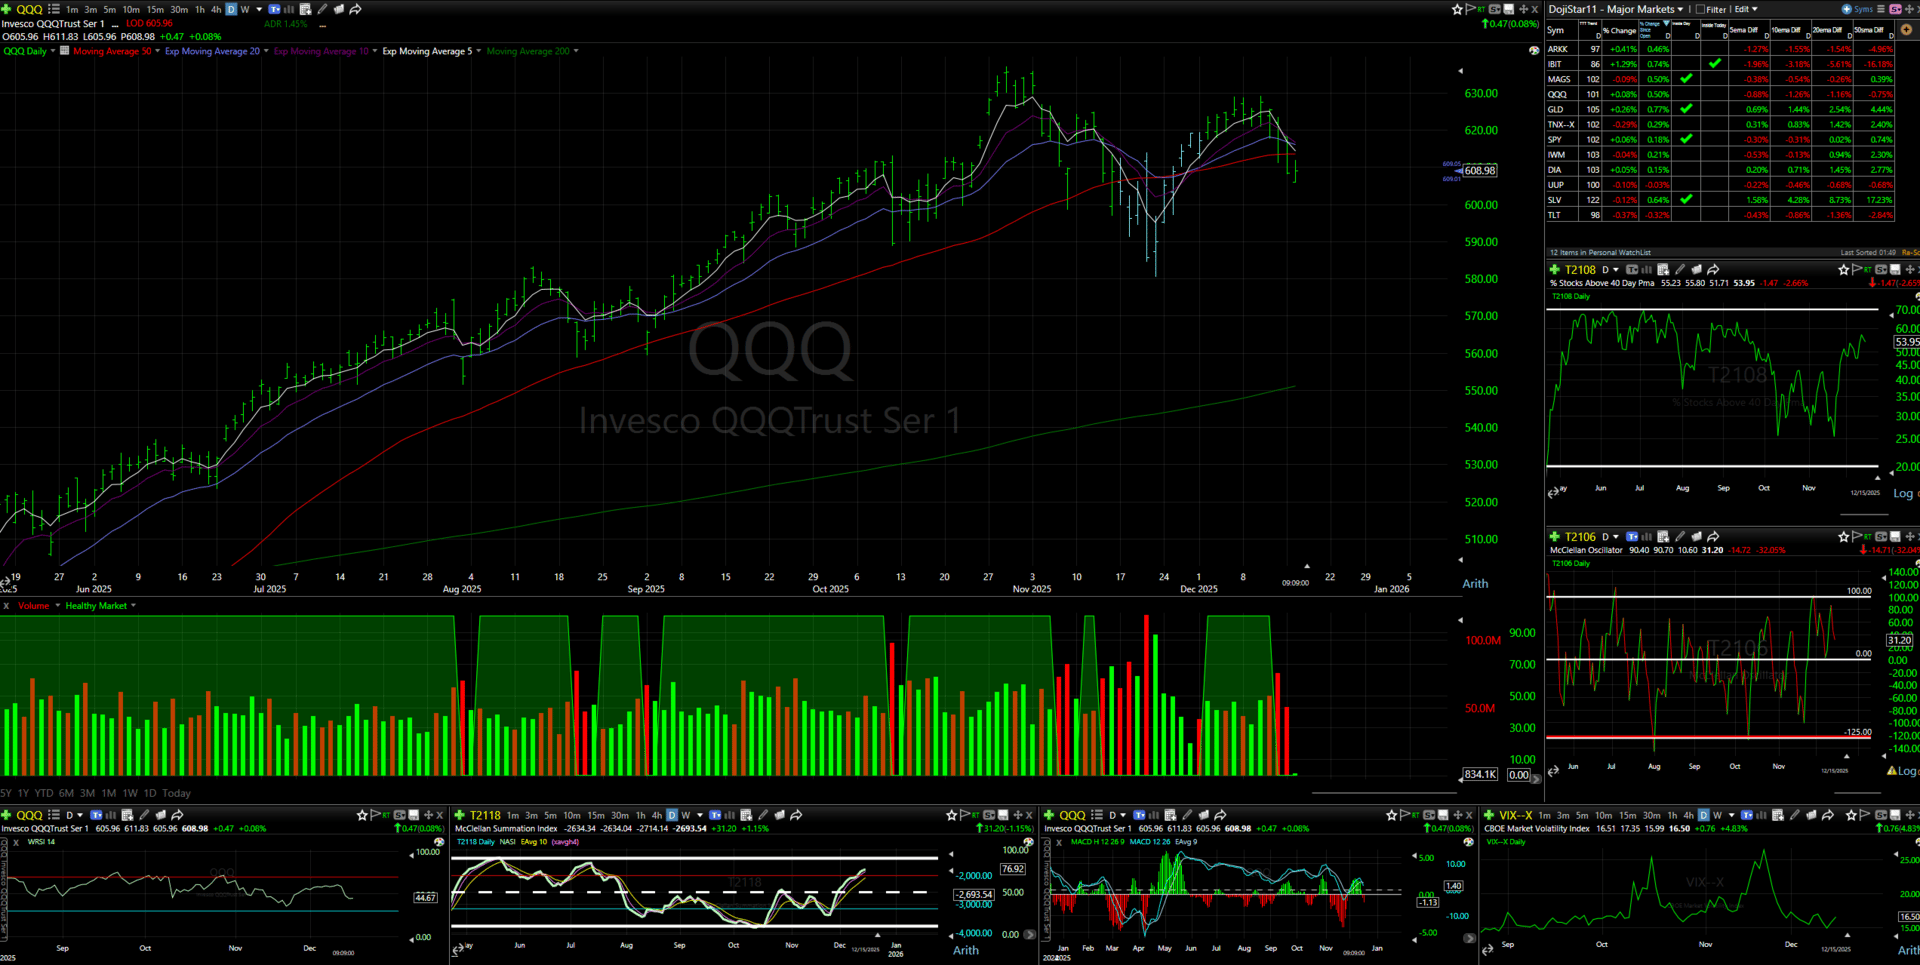Click green plus on T2118 chart header

tap(460, 815)
